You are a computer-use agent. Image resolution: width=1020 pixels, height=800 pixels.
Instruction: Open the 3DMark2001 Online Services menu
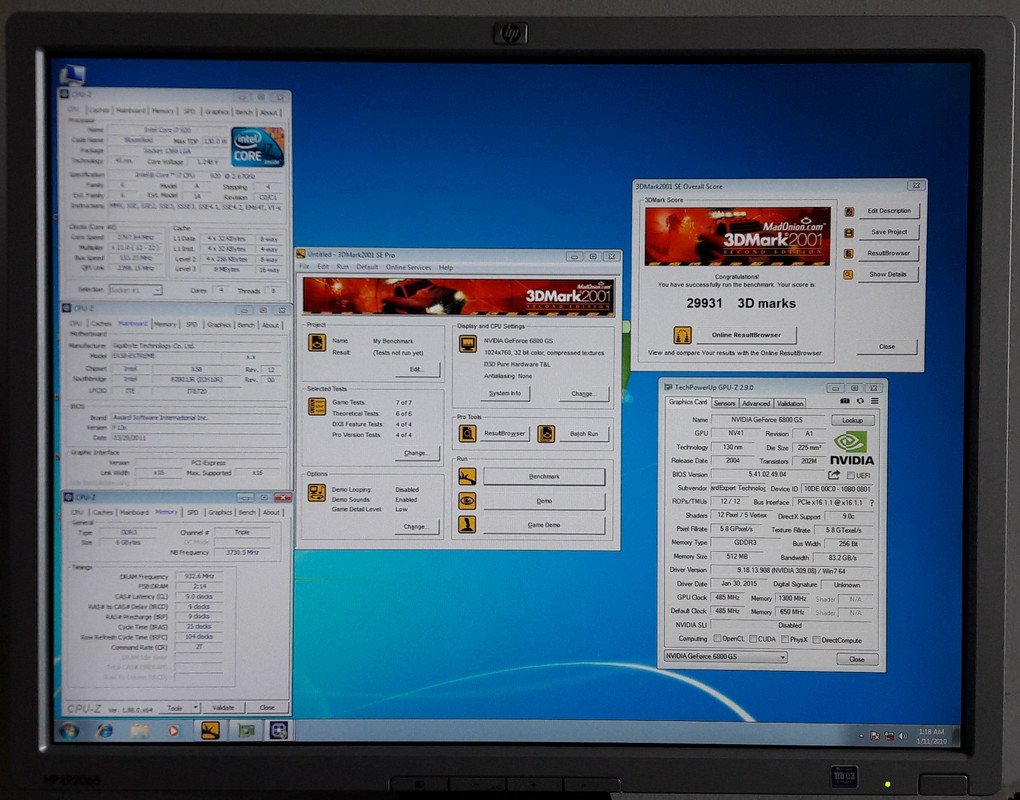click(x=408, y=267)
